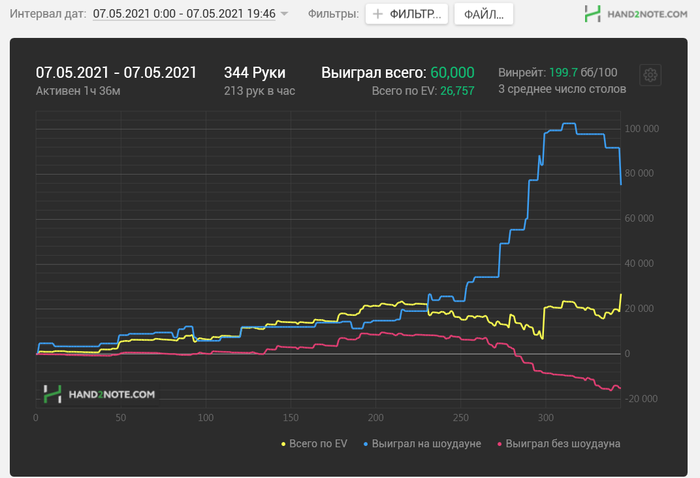Click the add filter button
700x478 pixels.
click(x=407, y=14)
